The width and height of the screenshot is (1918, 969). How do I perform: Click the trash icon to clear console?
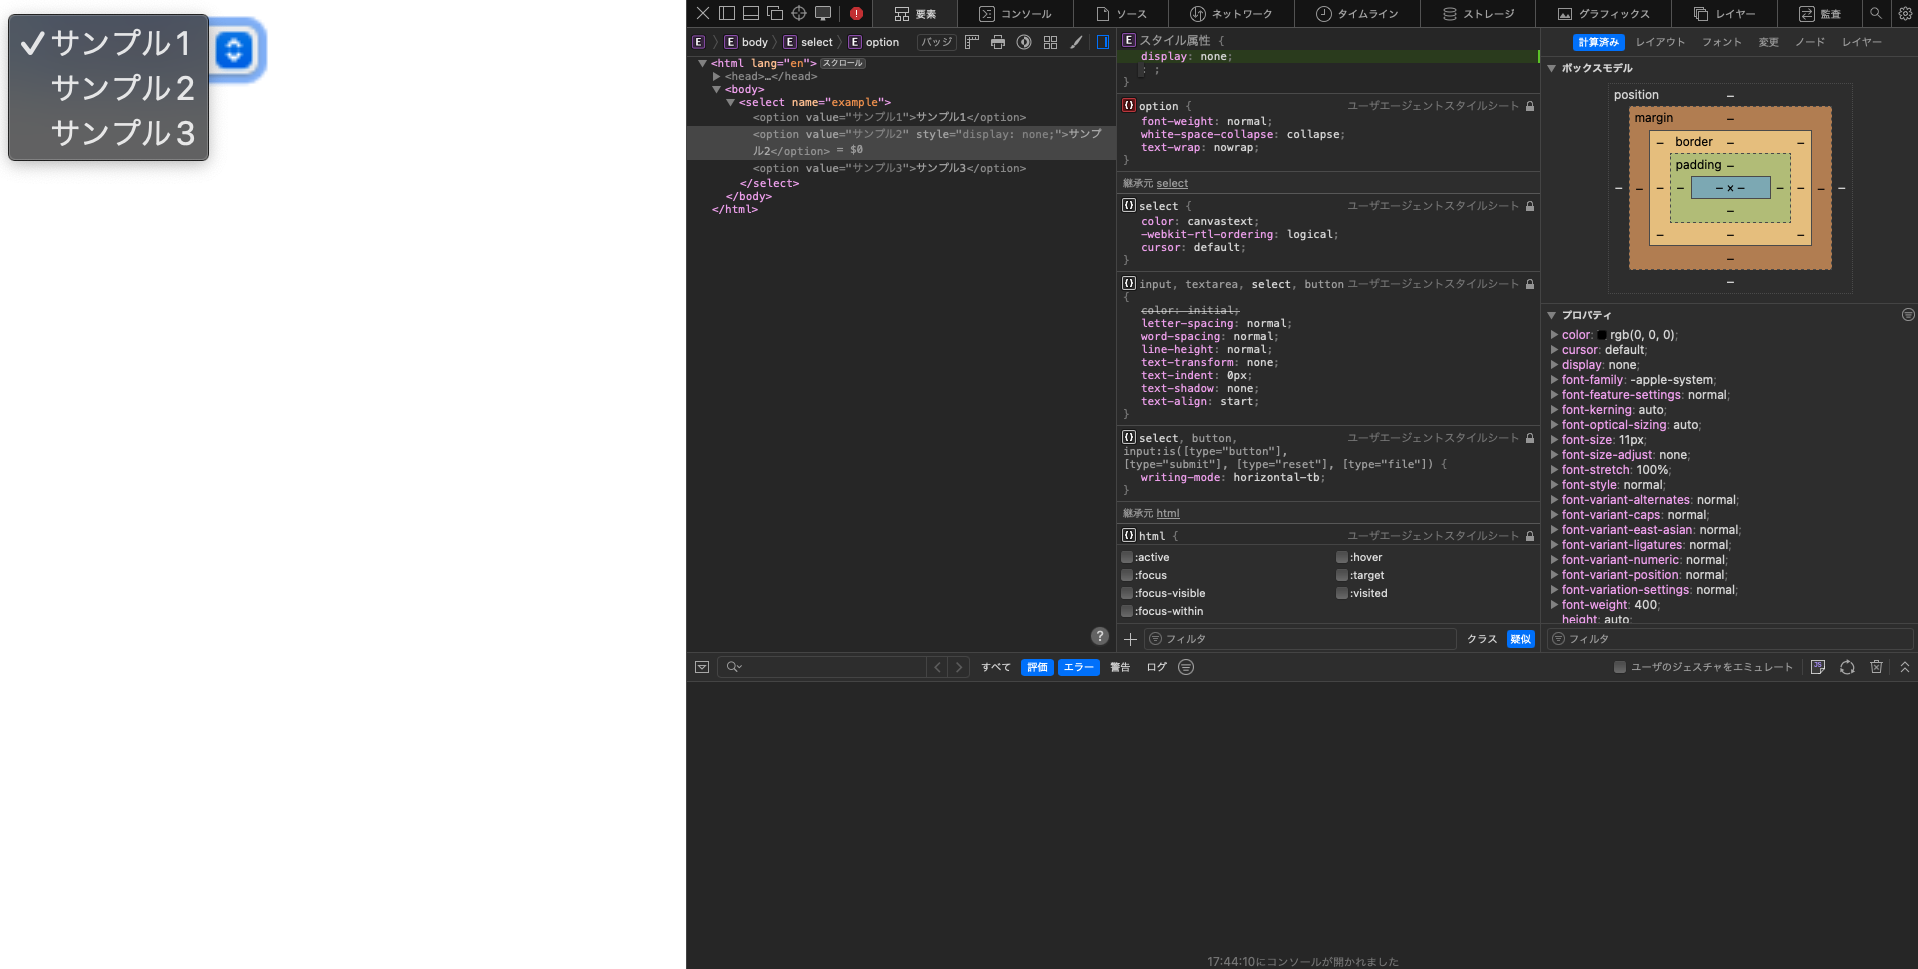(x=1876, y=667)
